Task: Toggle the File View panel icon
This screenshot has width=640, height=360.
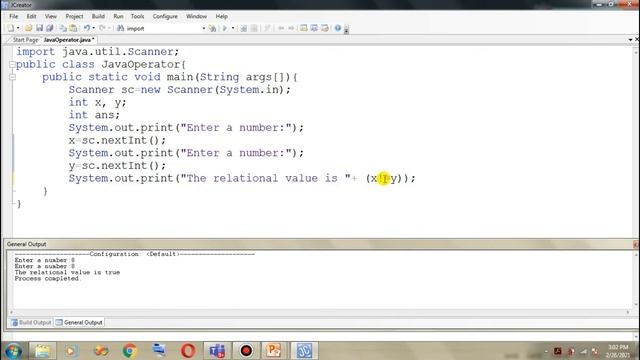Action: [304, 28]
